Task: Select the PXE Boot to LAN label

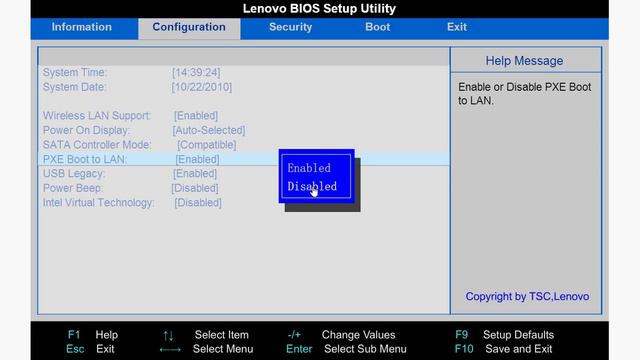Action: 85,160
